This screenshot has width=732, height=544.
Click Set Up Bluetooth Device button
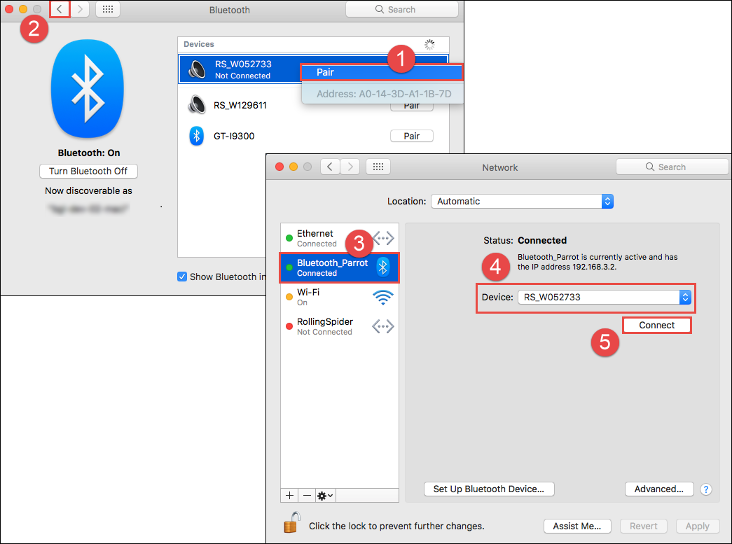[x=488, y=489]
